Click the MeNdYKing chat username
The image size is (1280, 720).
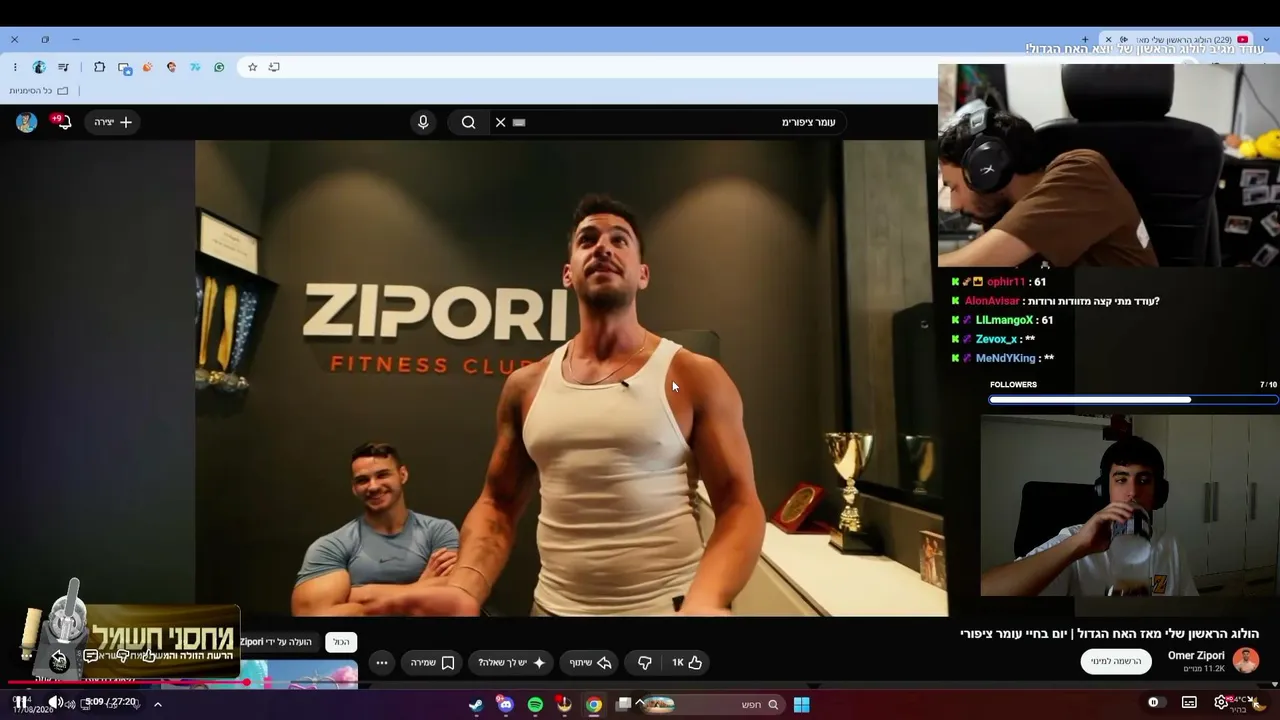[1005, 358]
